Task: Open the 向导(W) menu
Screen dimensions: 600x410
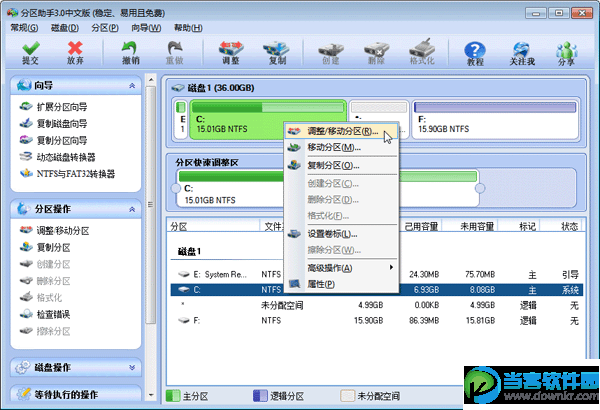Action: [146, 28]
